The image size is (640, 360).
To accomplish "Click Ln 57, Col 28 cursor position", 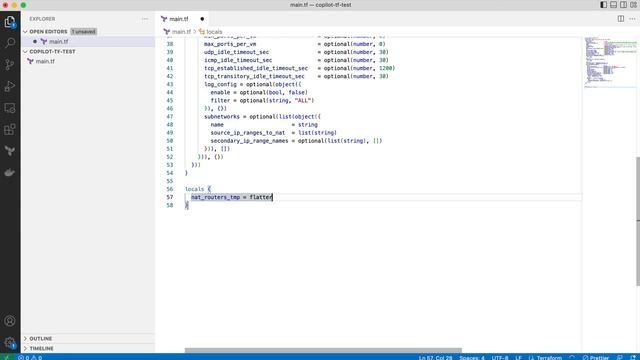I will 435,358.
